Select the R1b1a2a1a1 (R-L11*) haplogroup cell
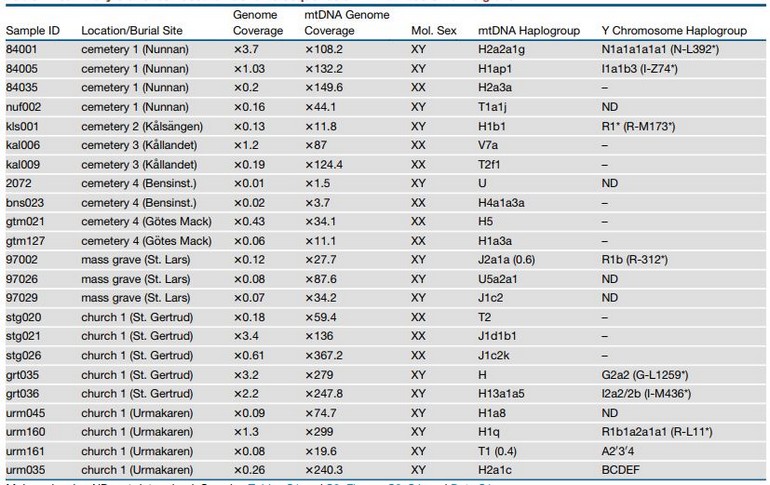Viewport: 770px width, 485px height. pos(657,432)
